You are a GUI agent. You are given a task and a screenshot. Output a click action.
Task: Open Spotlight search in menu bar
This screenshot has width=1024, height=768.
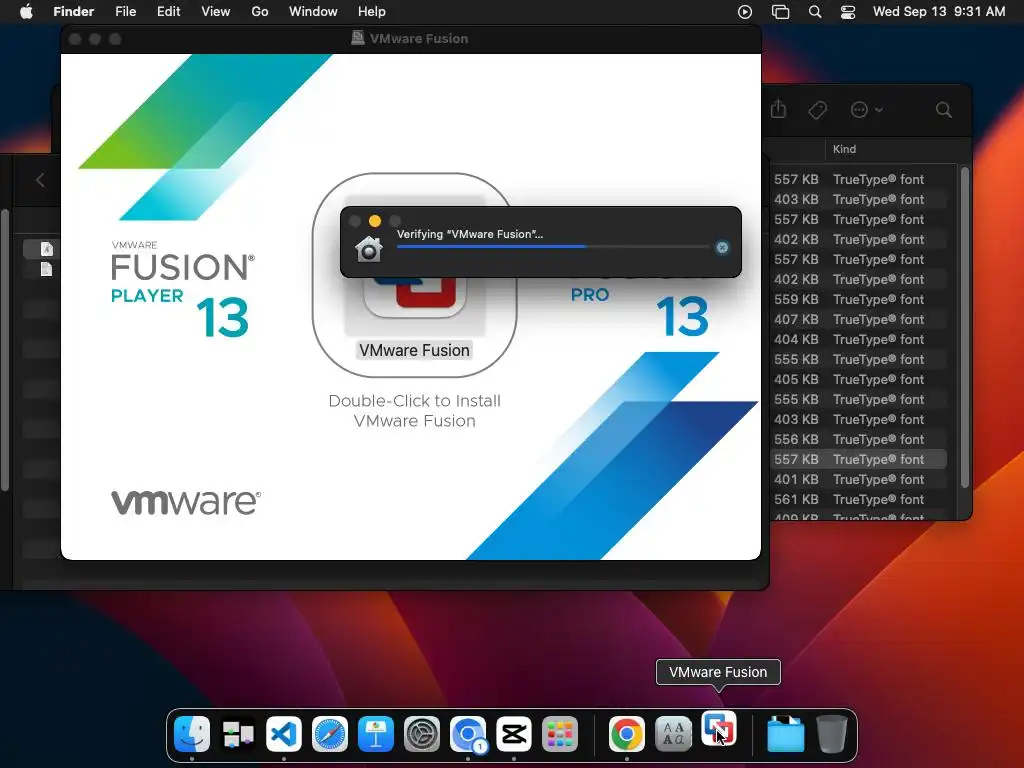[815, 12]
